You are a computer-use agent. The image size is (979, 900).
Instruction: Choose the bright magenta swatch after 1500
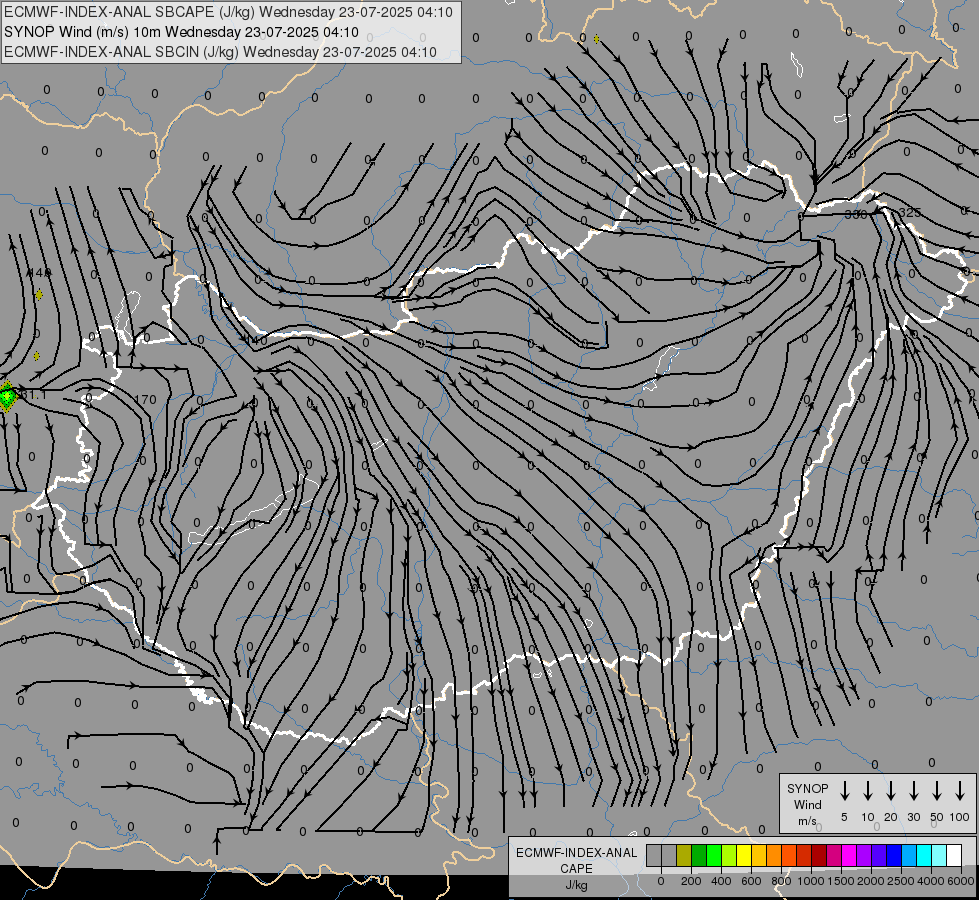click(x=849, y=855)
